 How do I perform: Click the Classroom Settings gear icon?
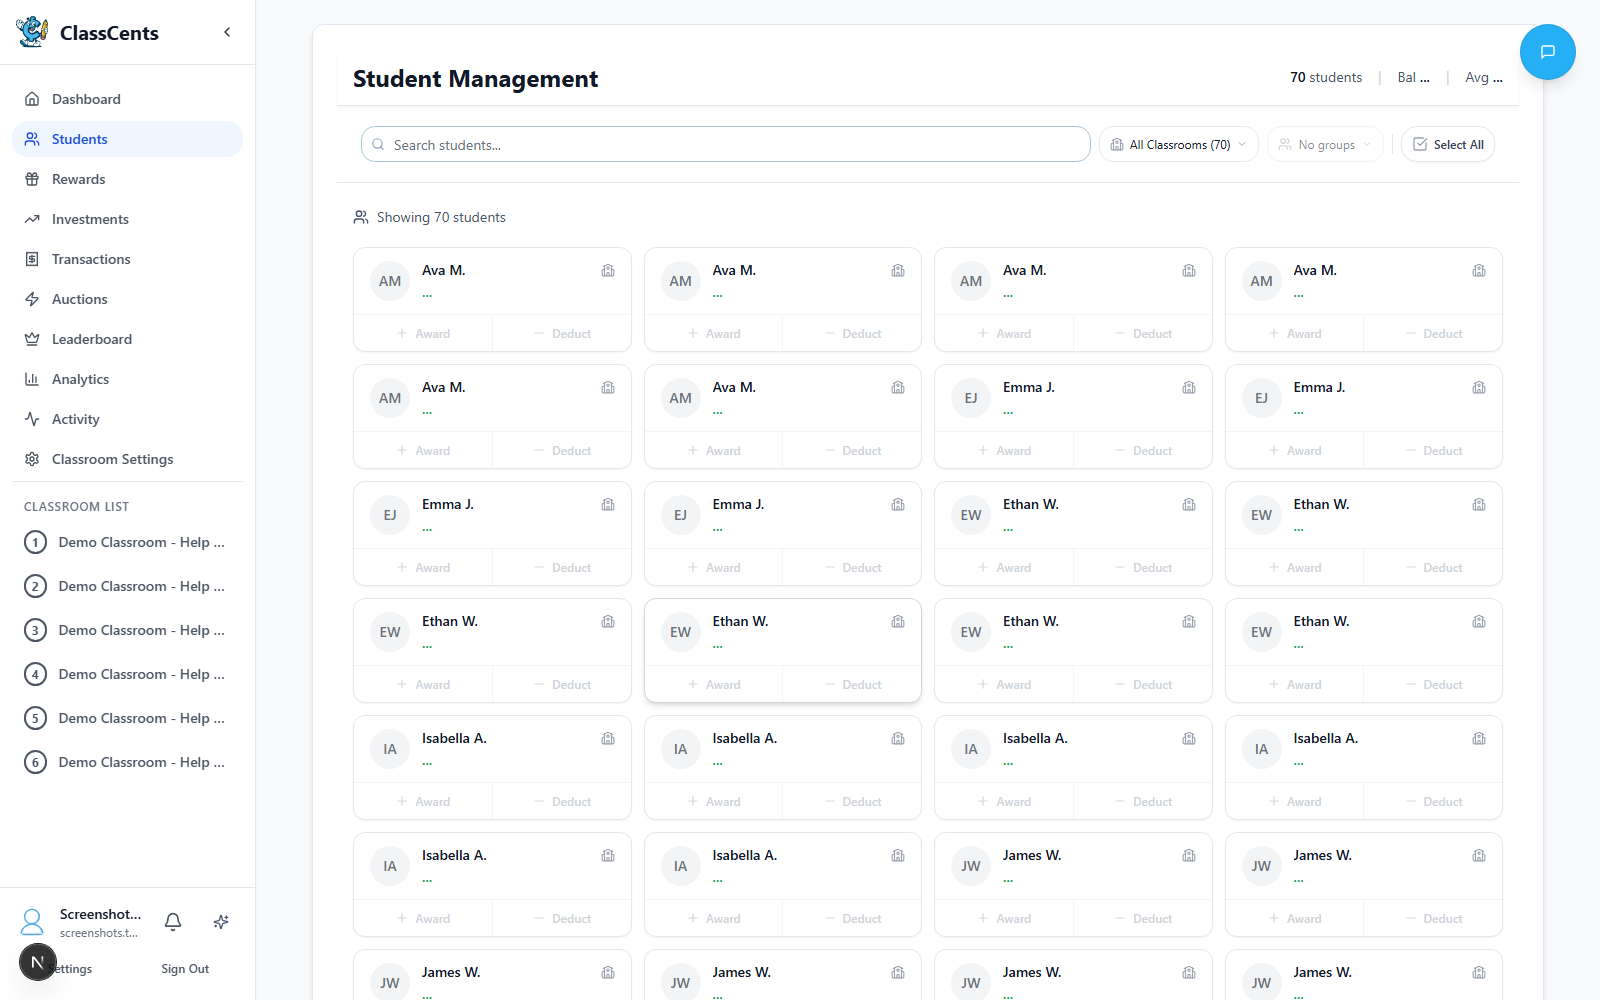click(32, 459)
